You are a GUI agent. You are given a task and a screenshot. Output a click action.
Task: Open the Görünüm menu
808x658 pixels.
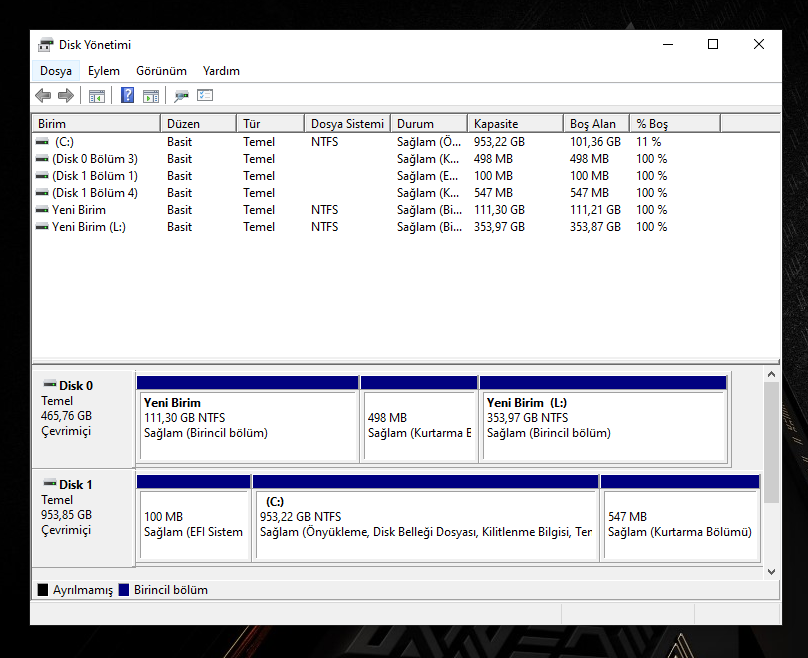[x=161, y=71]
